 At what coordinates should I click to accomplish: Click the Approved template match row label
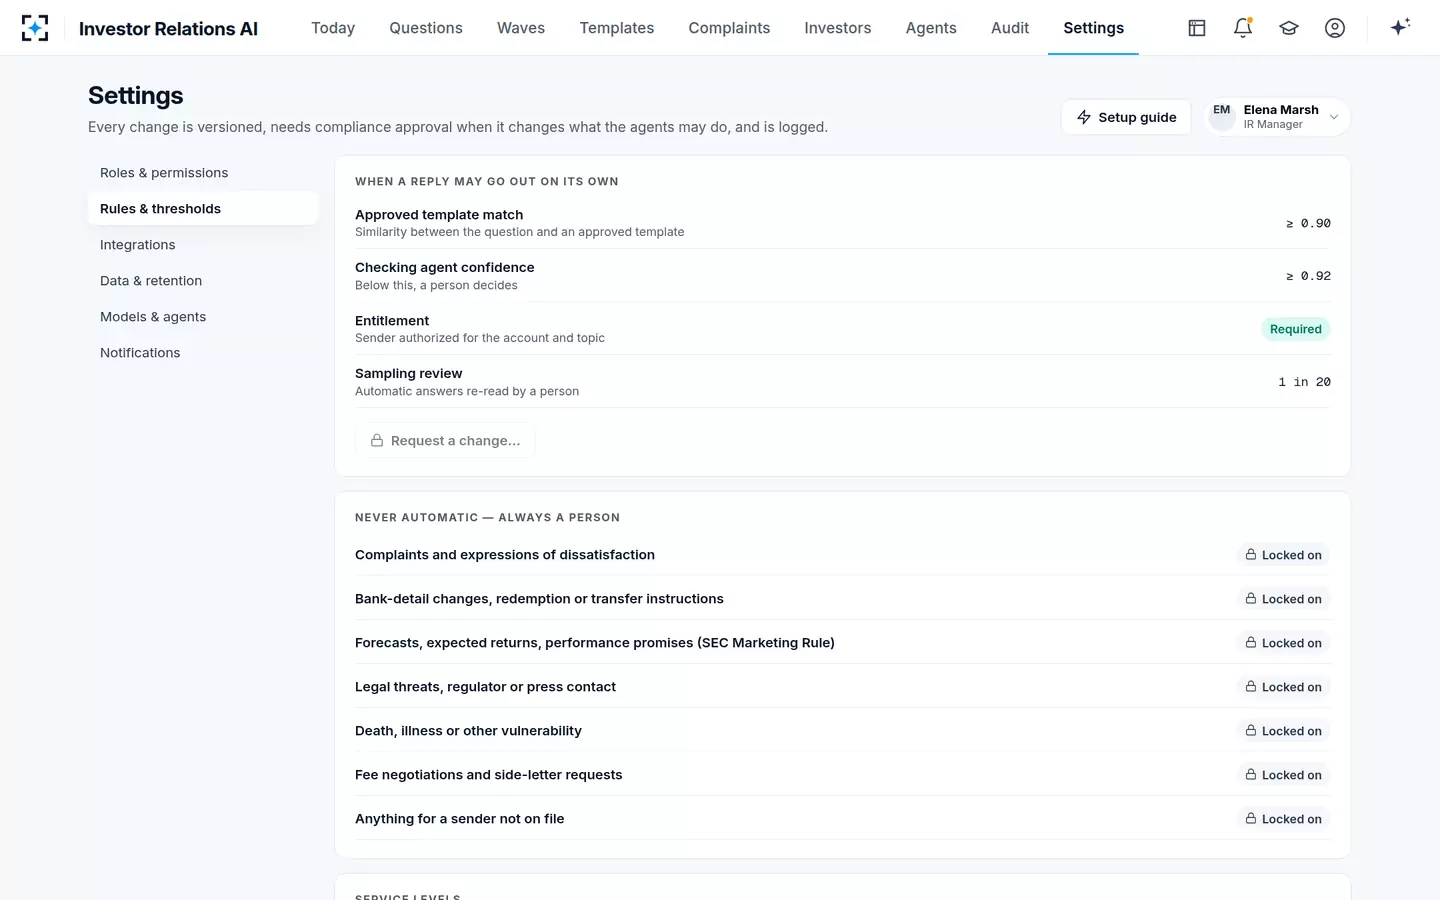[x=439, y=215]
